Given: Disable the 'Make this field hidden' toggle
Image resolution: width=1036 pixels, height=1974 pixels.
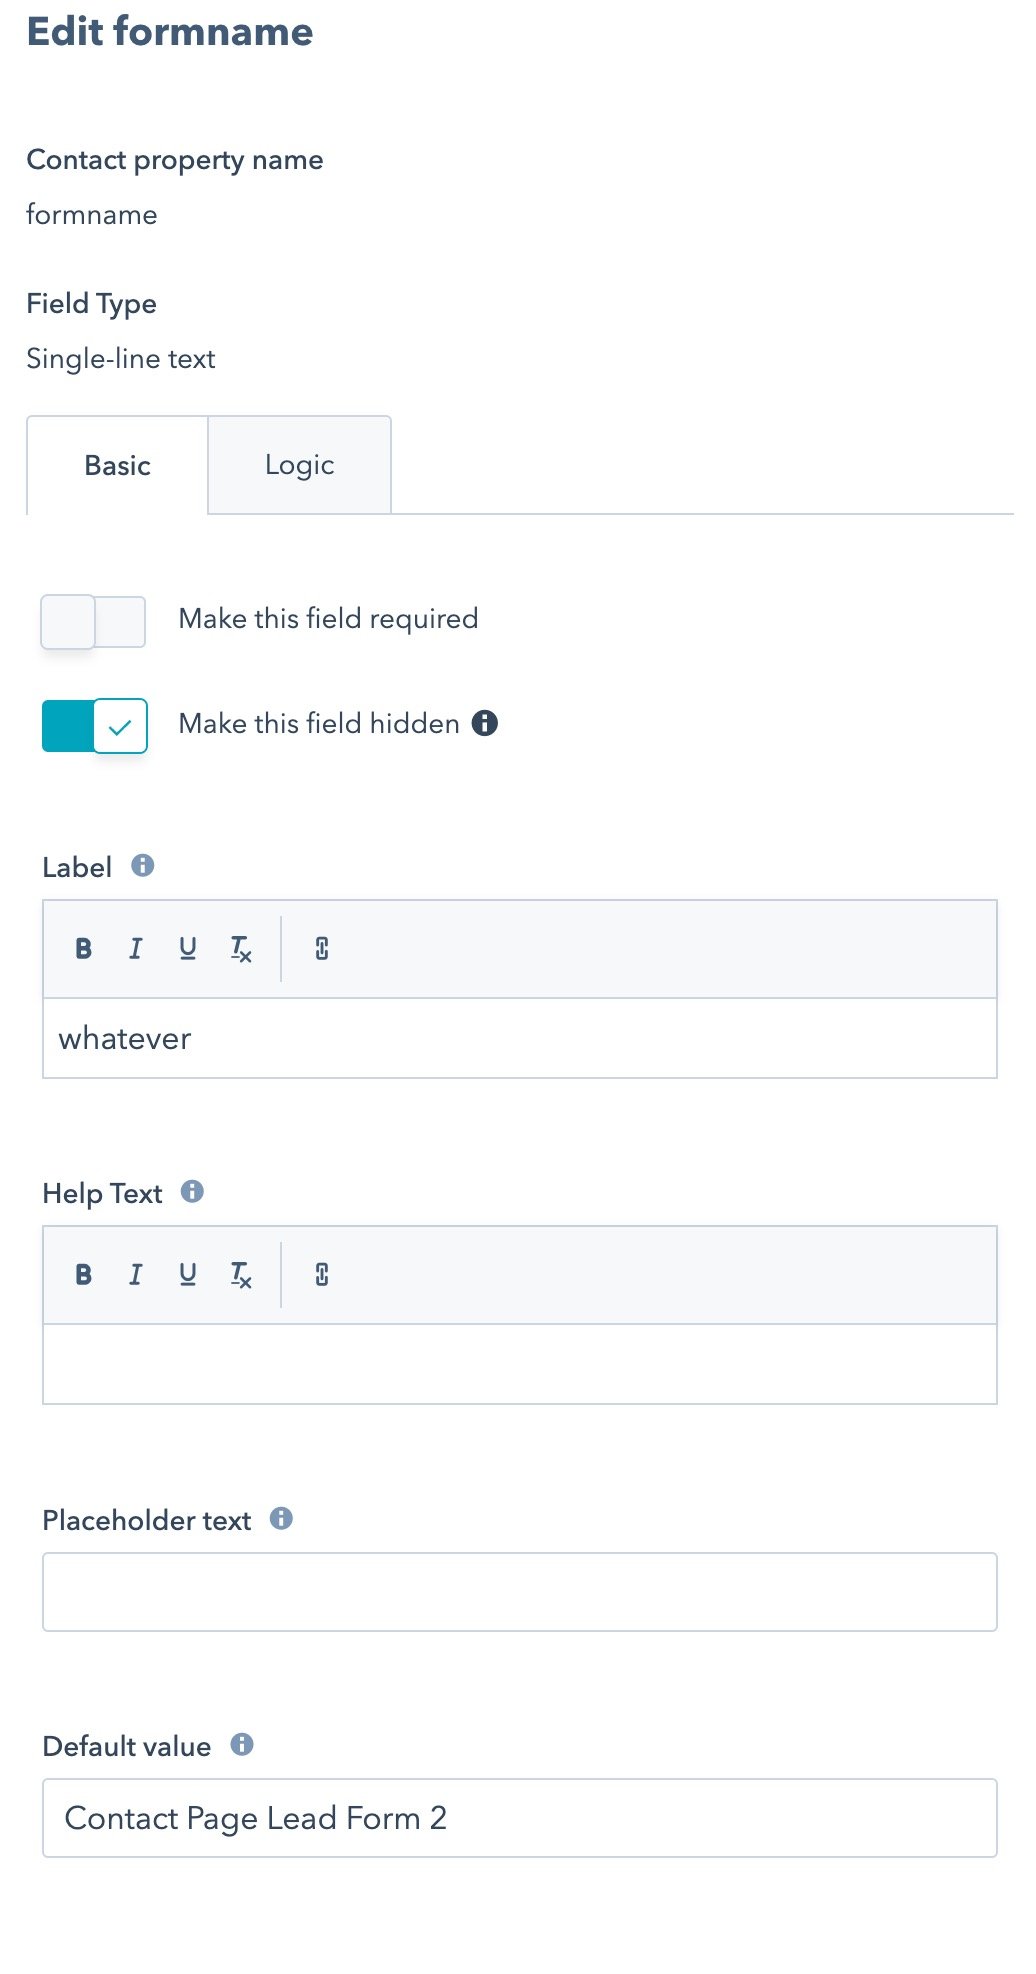Looking at the screenshot, I should [94, 726].
